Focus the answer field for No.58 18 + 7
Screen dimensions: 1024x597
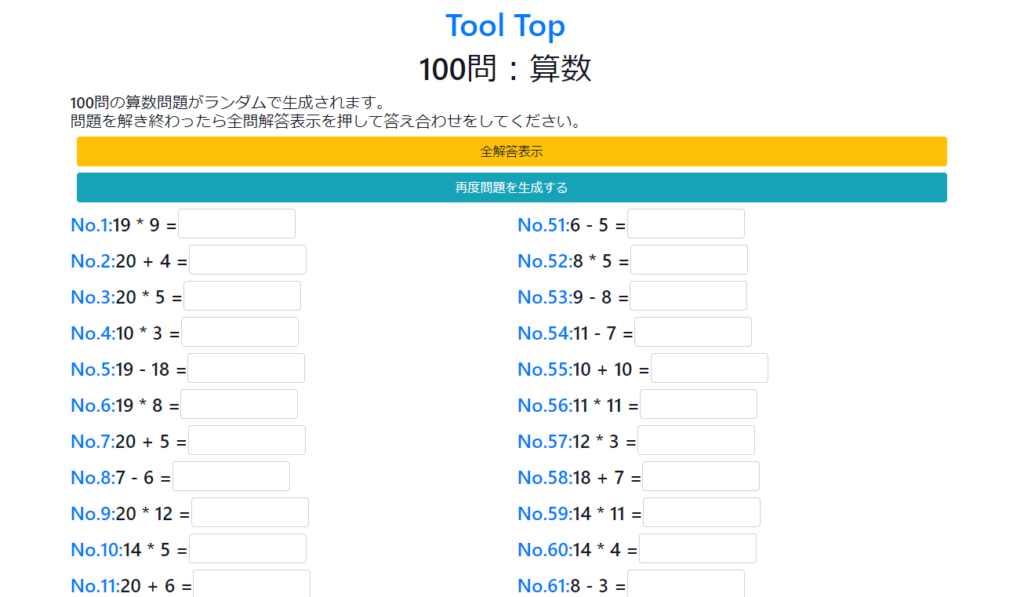click(x=701, y=476)
